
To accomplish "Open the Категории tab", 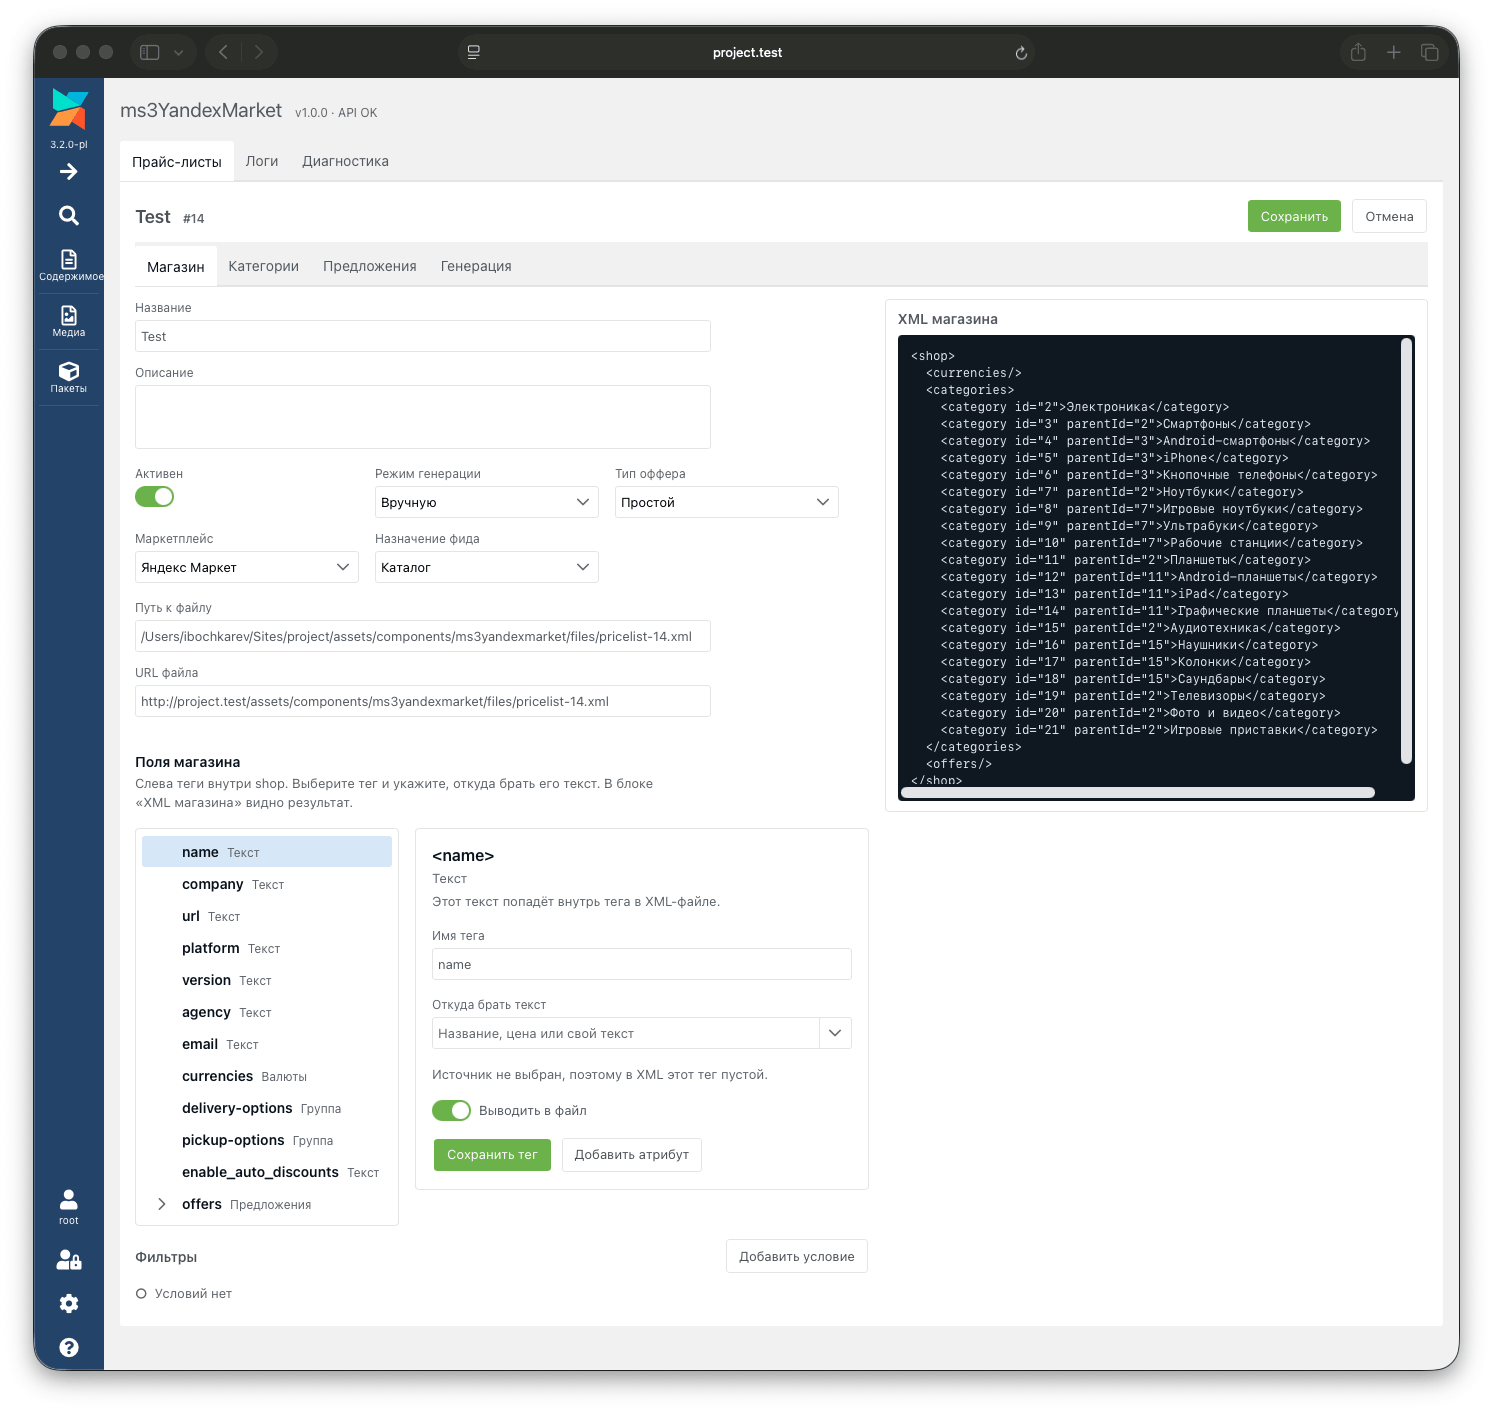I will point(263,266).
